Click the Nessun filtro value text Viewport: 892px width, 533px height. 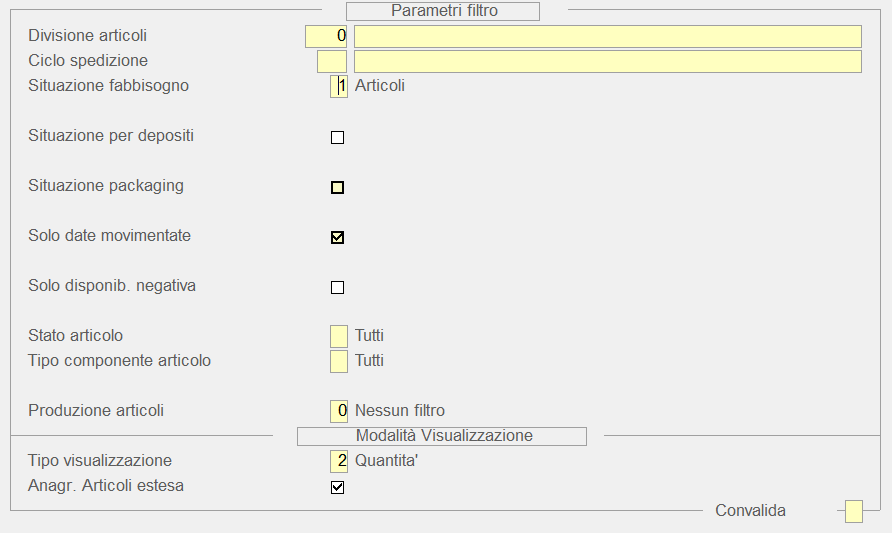[x=399, y=410]
